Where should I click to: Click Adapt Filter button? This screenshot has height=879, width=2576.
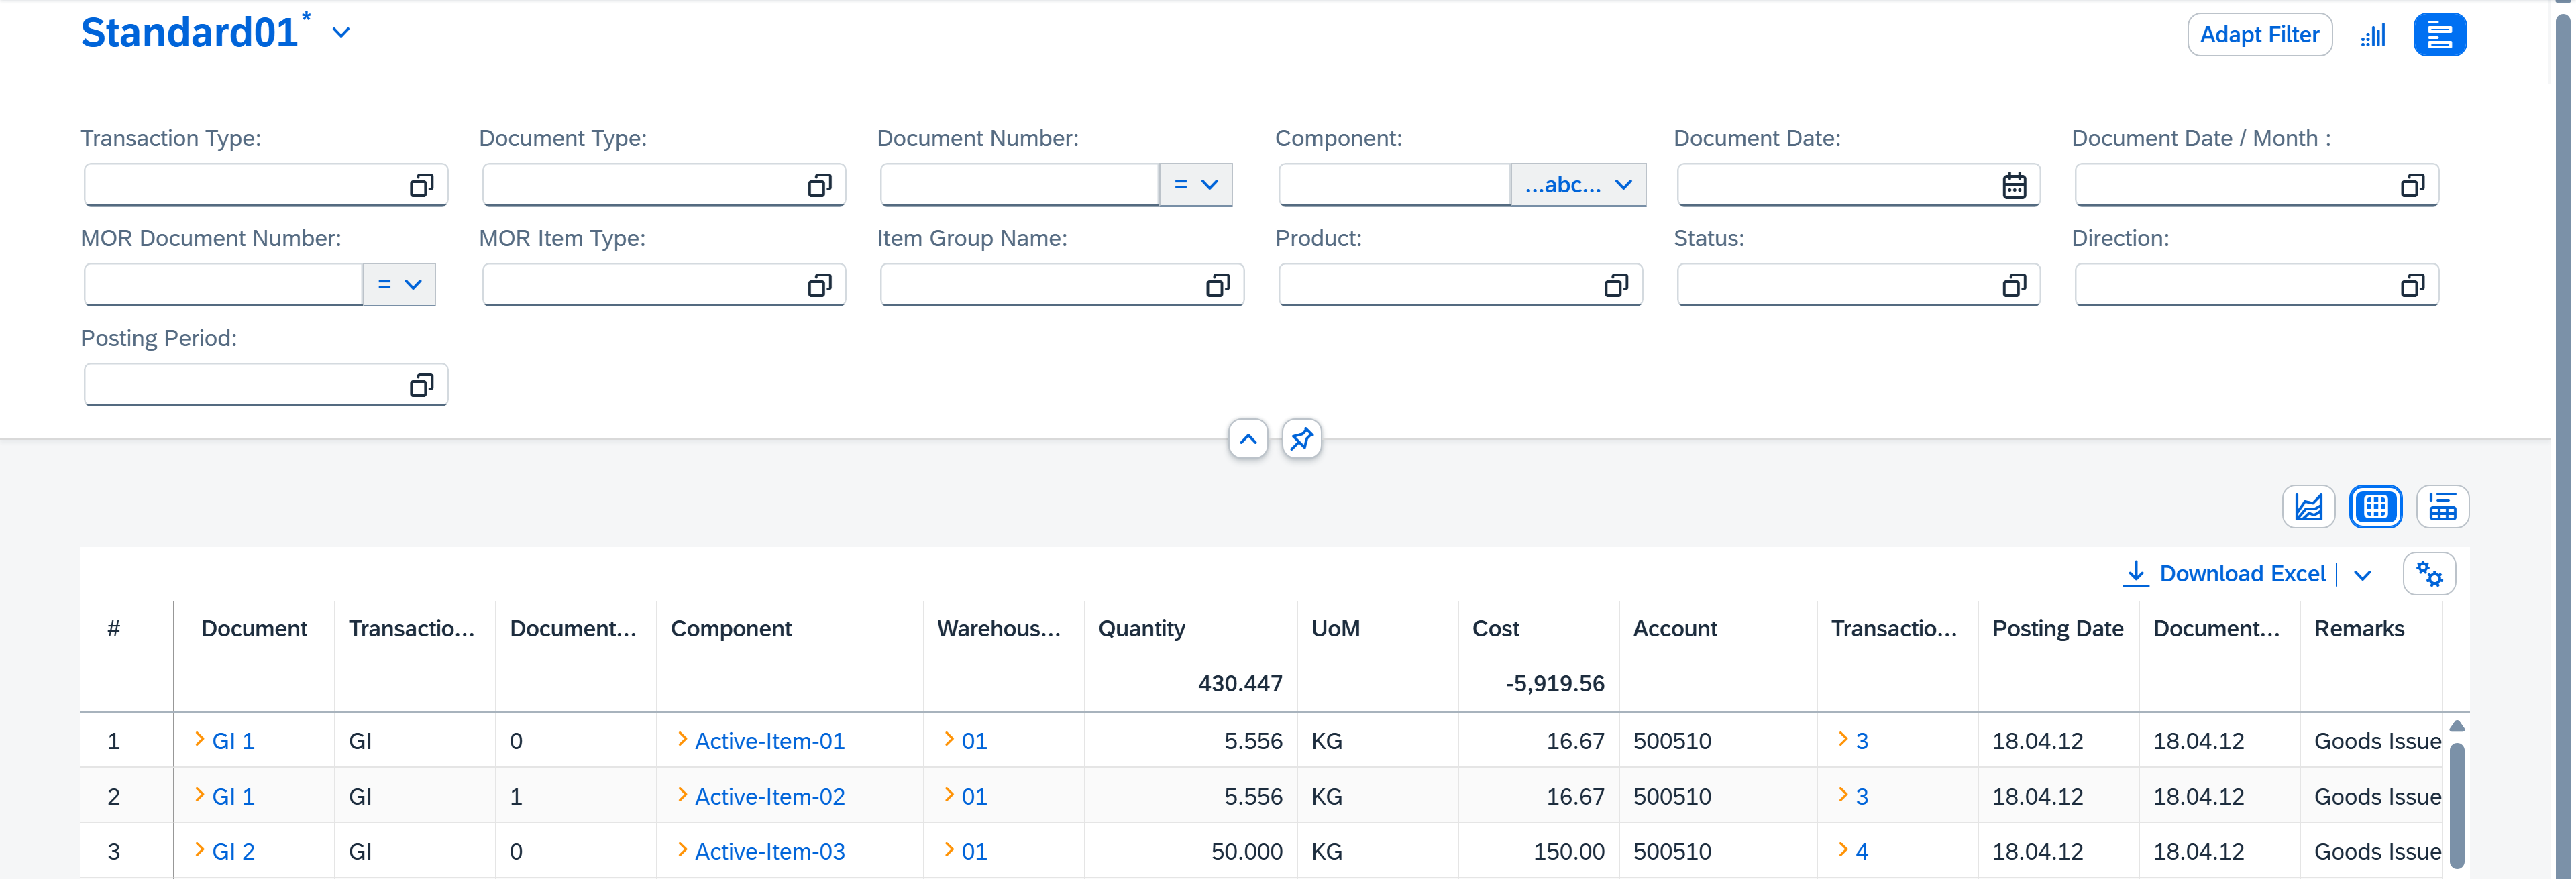pos(2259,35)
